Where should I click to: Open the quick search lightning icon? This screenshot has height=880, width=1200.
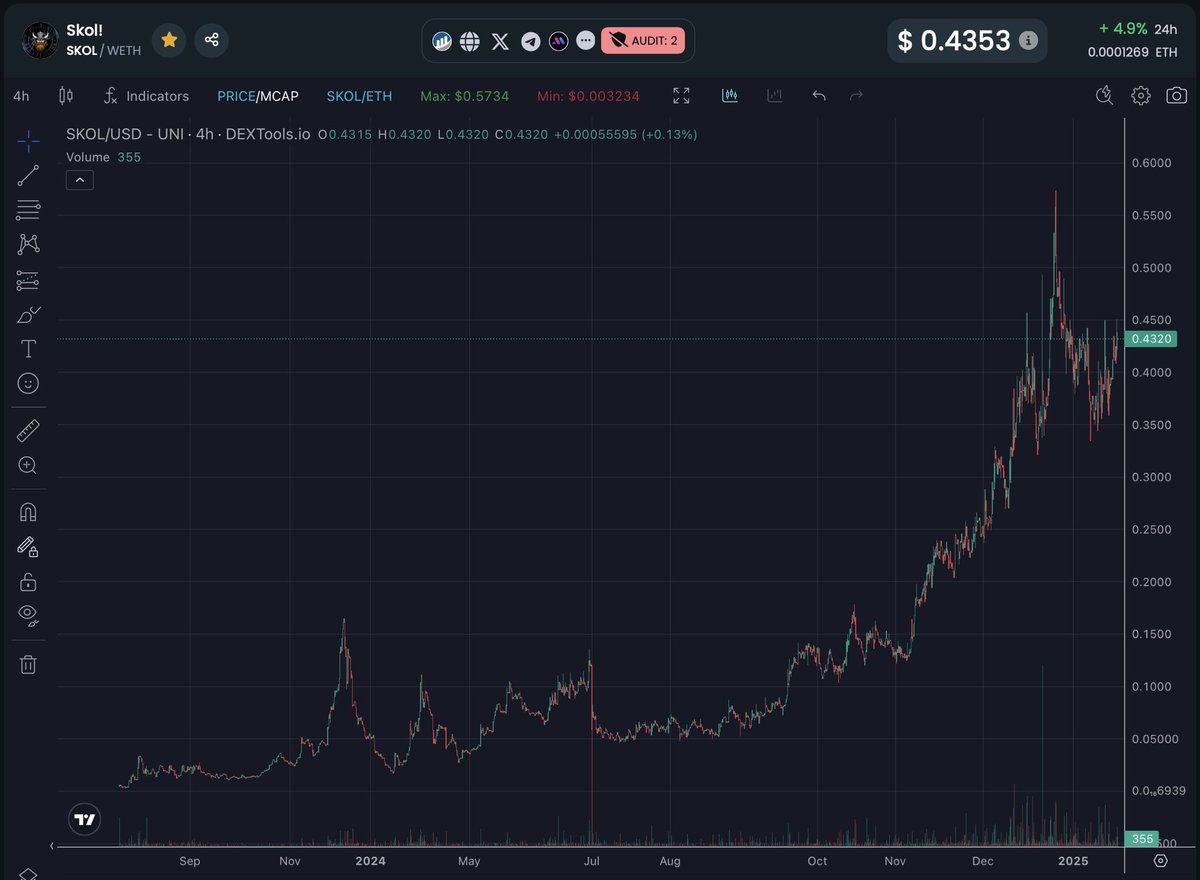tap(1104, 96)
